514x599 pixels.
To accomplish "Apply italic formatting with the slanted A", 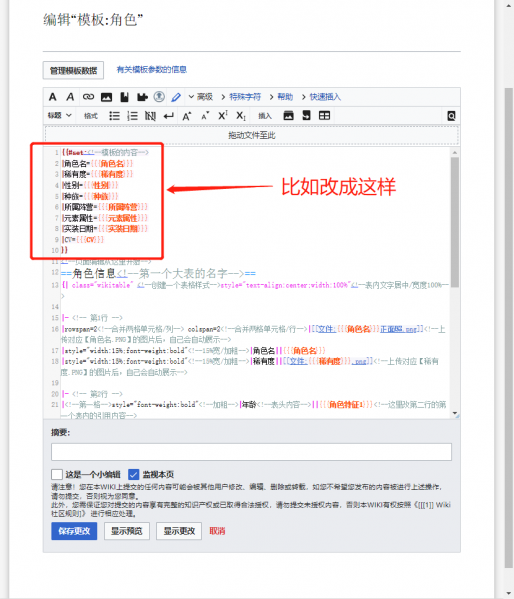I will pos(70,97).
